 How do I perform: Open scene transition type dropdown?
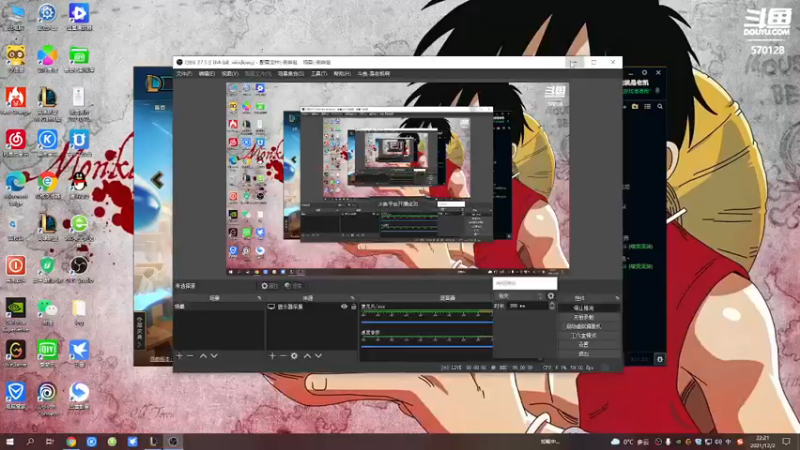(519, 296)
